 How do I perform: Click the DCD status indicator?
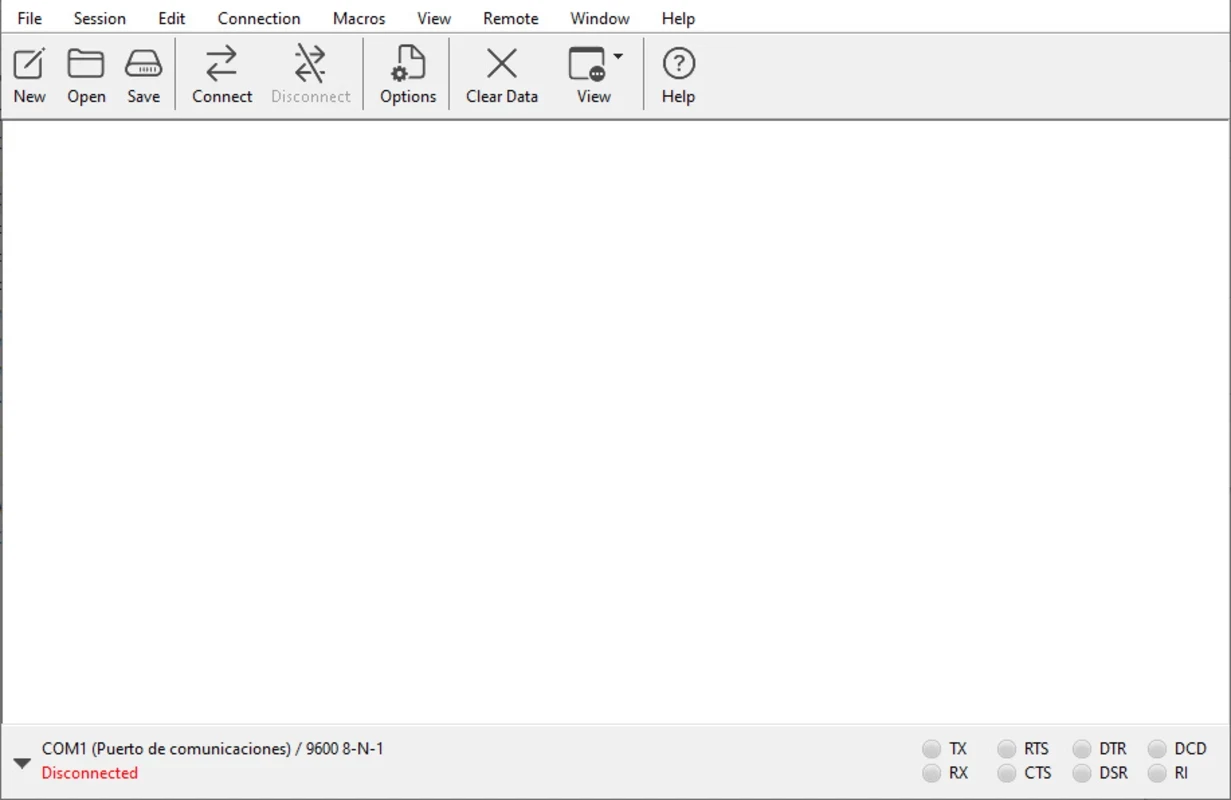(1157, 749)
